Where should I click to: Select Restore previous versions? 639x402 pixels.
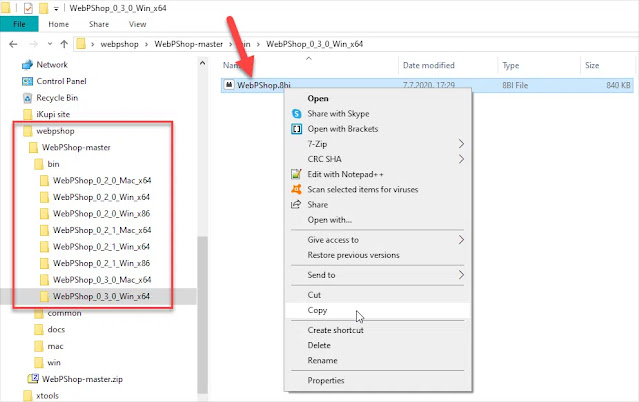(378, 255)
